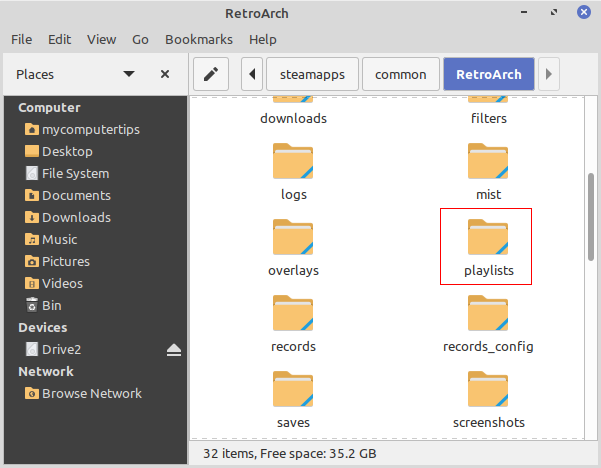The image size is (601, 468).
Task: Click the downloads folder label
Action: coord(293,118)
